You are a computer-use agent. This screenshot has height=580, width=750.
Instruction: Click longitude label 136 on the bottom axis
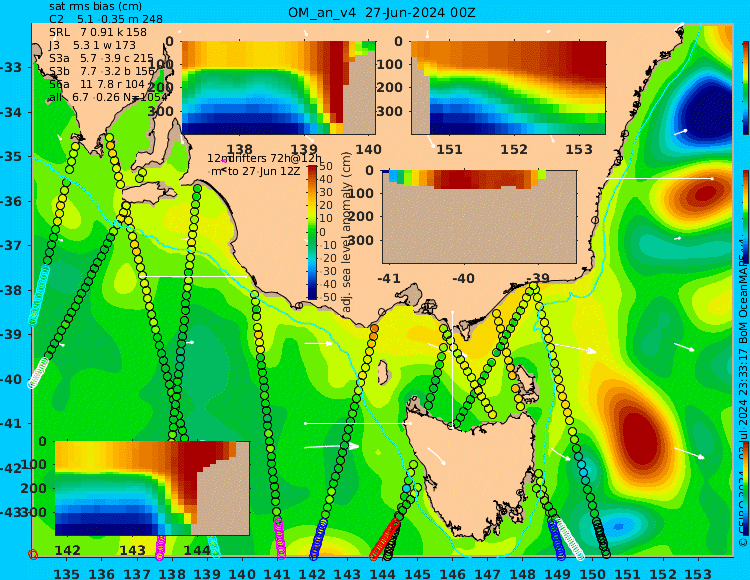click(x=101, y=573)
